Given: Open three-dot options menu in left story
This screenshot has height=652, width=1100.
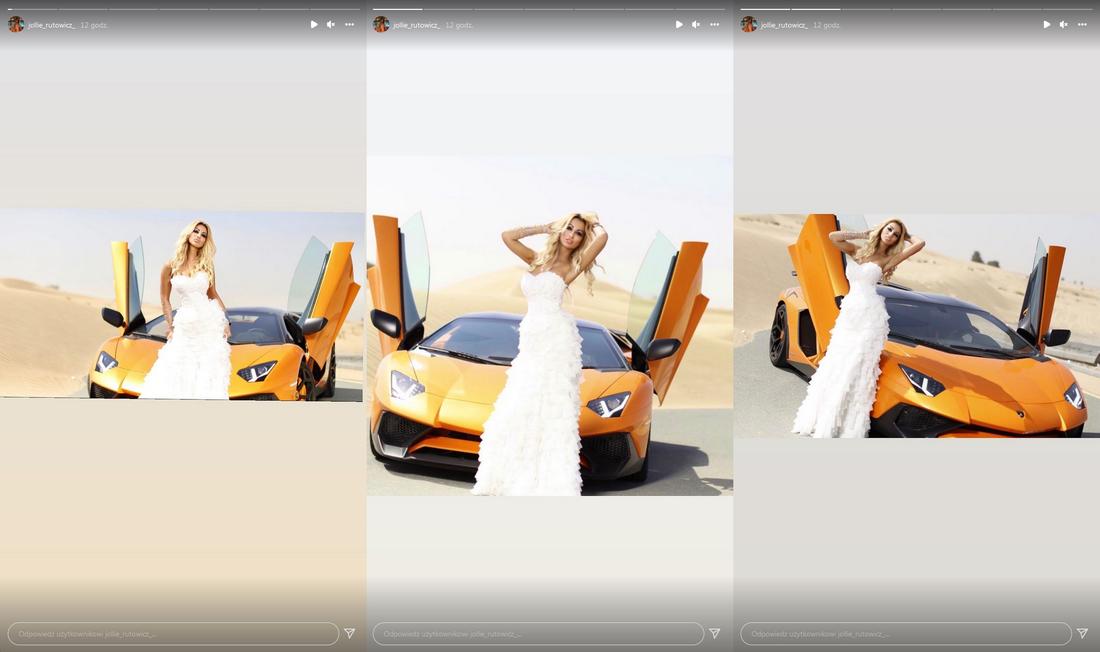Looking at the screenshot, I should click(349, 24).
